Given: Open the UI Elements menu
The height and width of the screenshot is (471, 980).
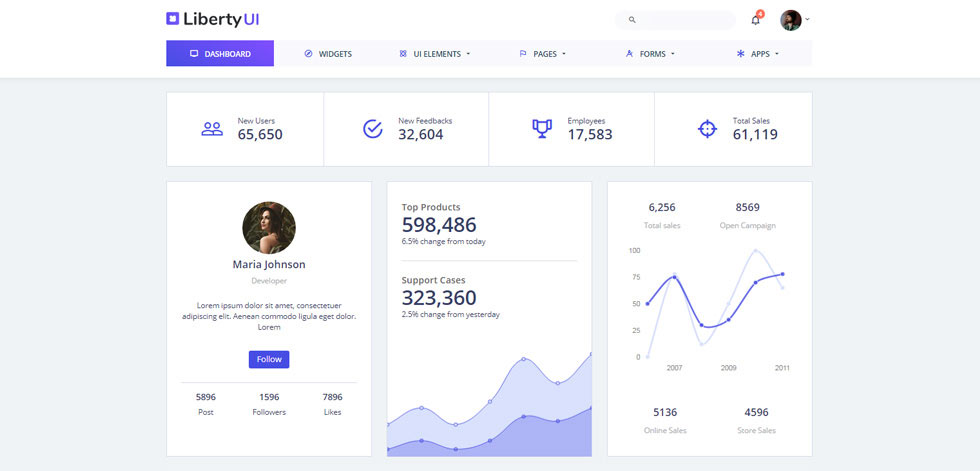Looking at the screenshot, I should pos(434,54).
